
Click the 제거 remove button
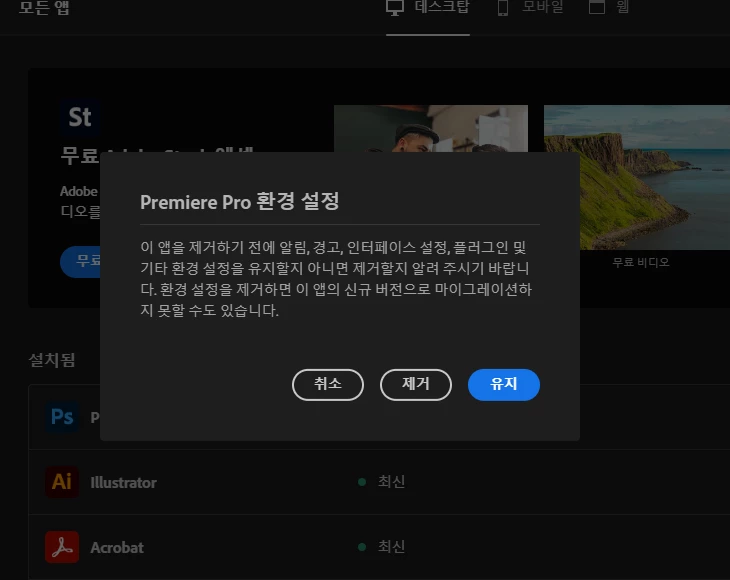(x=416, y=384)
